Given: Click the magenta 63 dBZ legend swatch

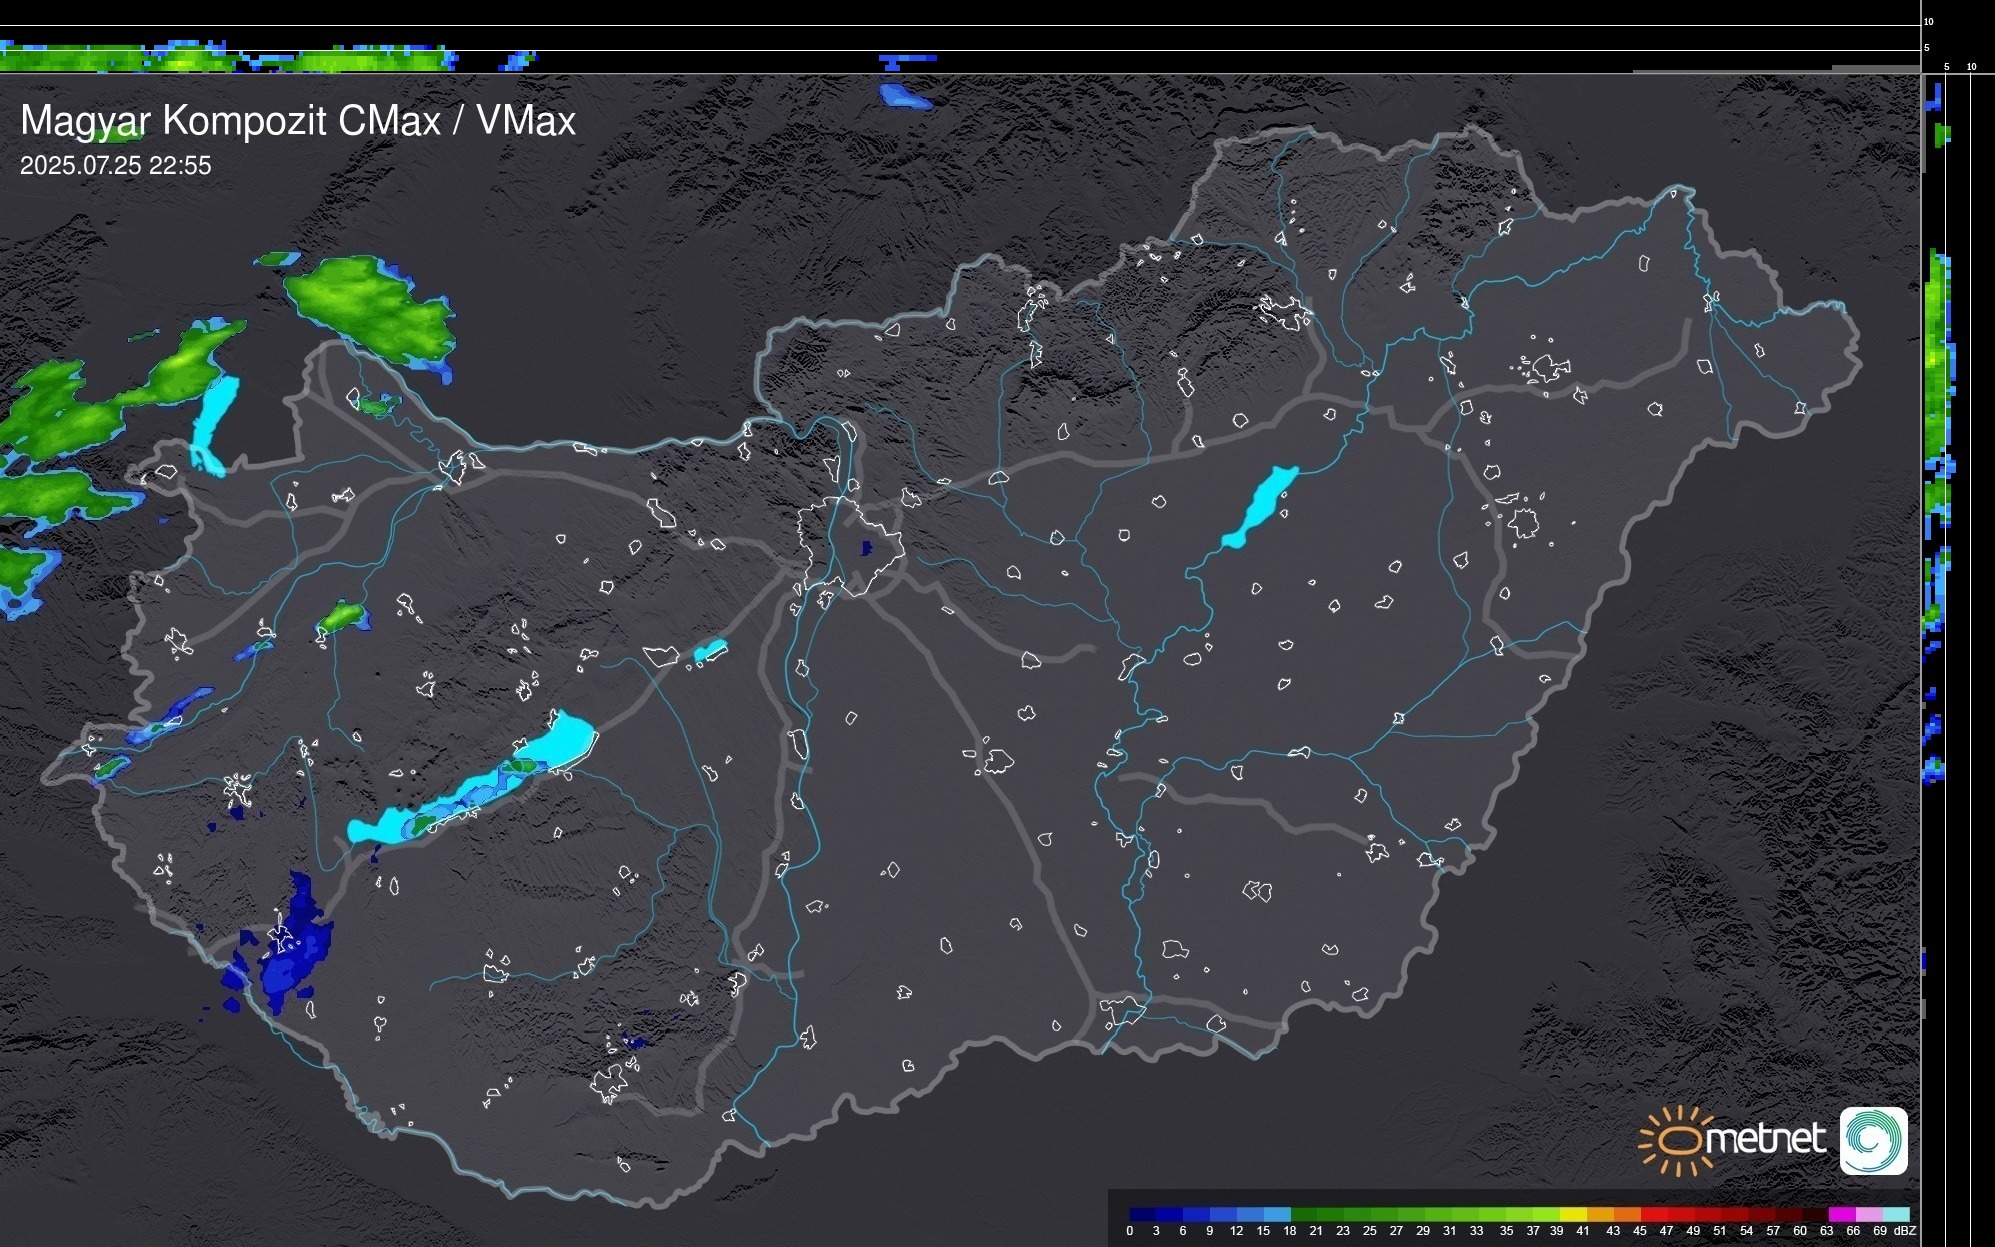Looking at the screenshot, I should pyautogui.click(x=1840, y=1214).
